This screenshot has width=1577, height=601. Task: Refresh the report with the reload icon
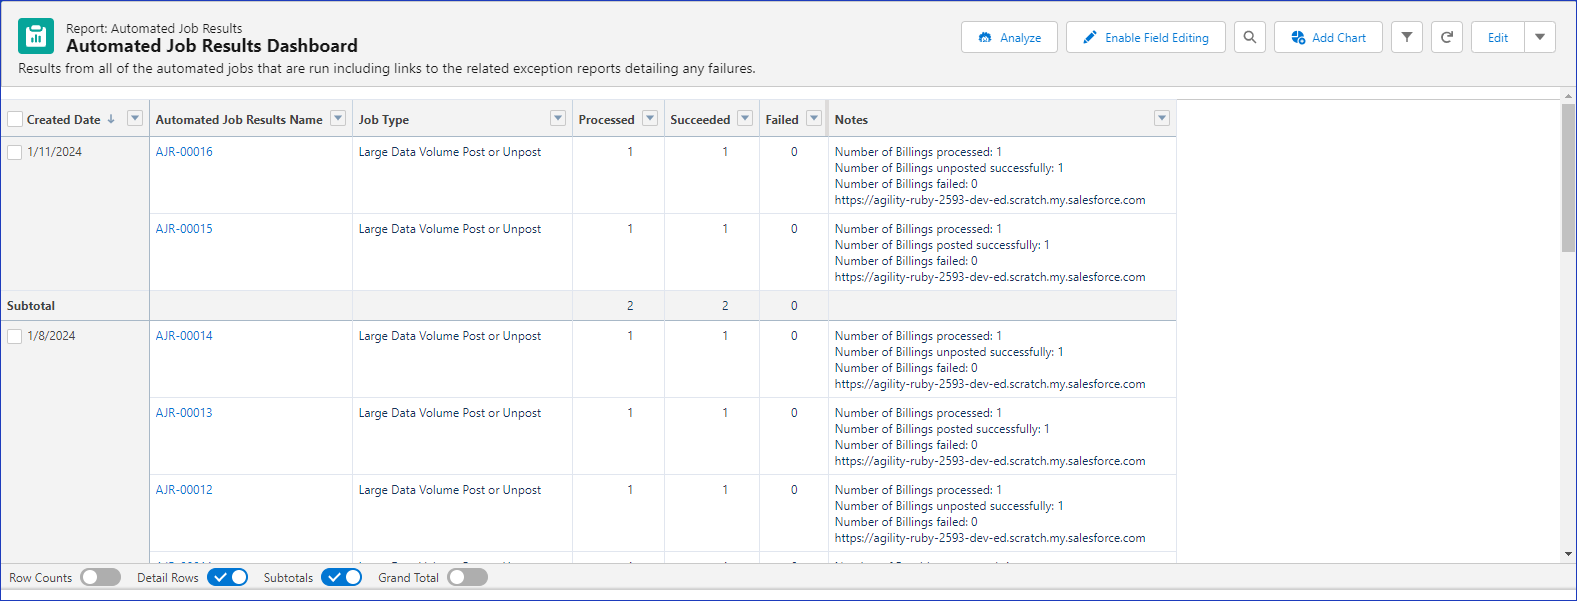pyautogui.click(x=1446, y=37)
